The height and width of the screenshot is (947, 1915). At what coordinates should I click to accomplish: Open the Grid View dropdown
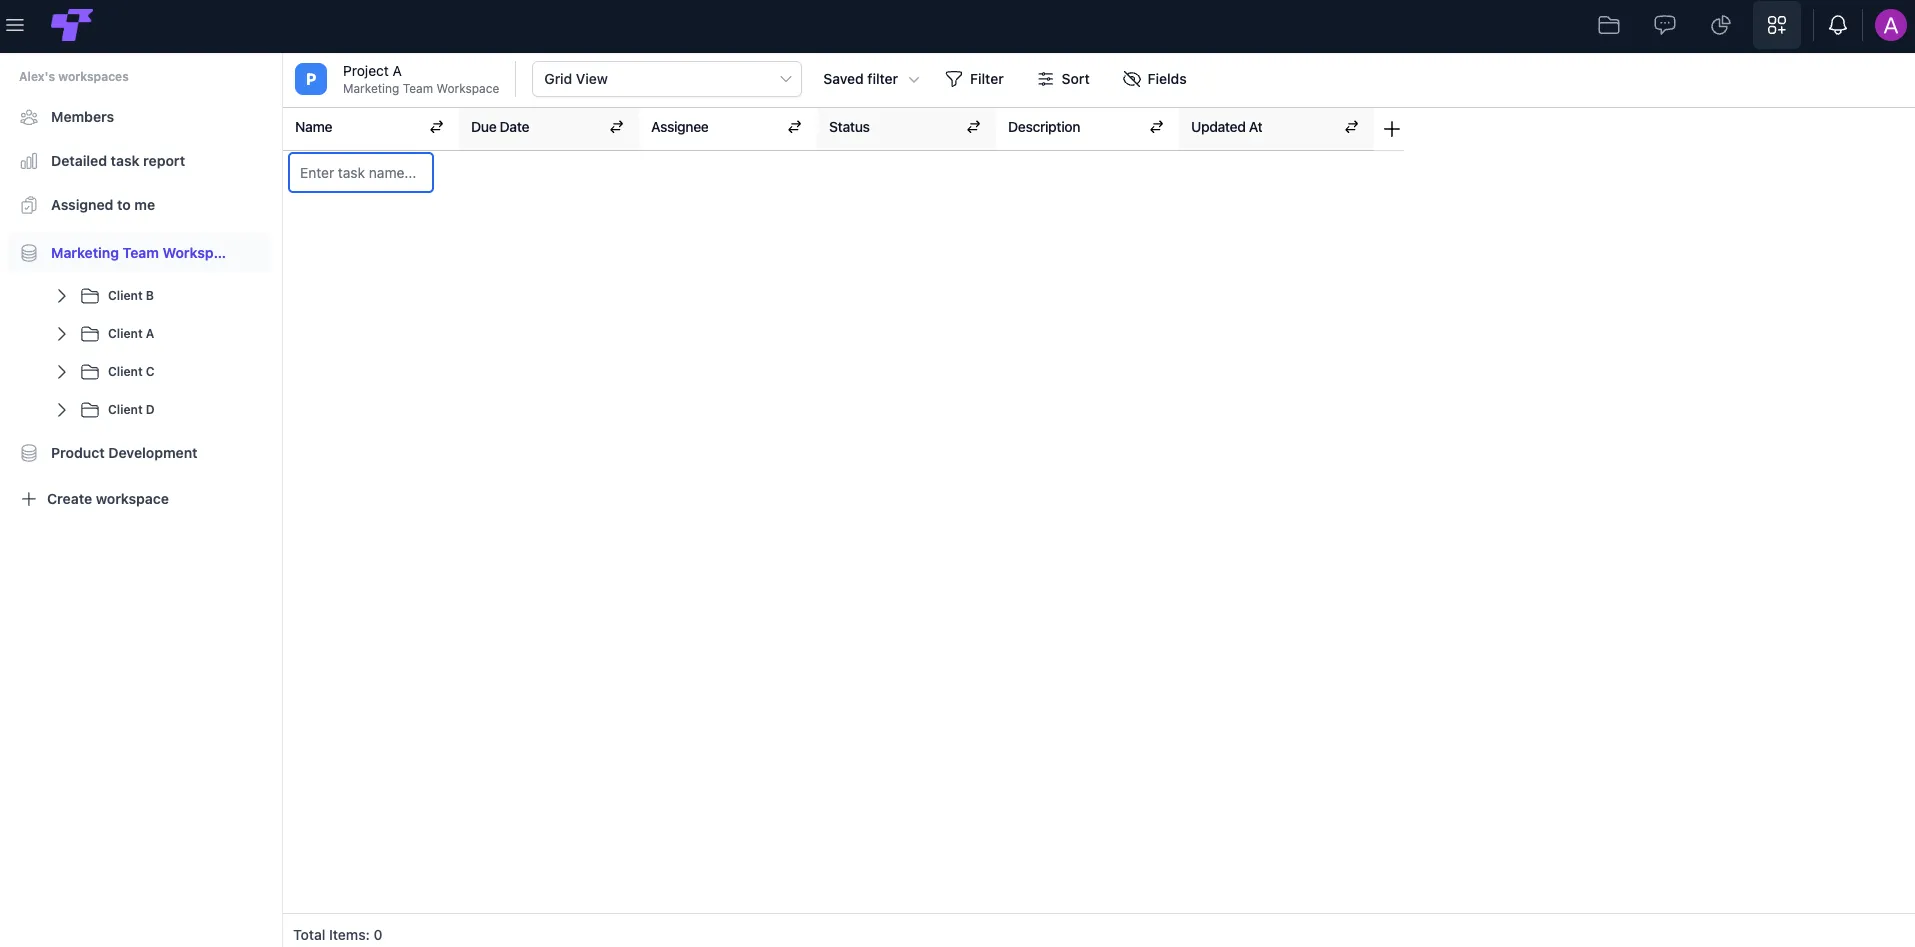pos(667,79)
